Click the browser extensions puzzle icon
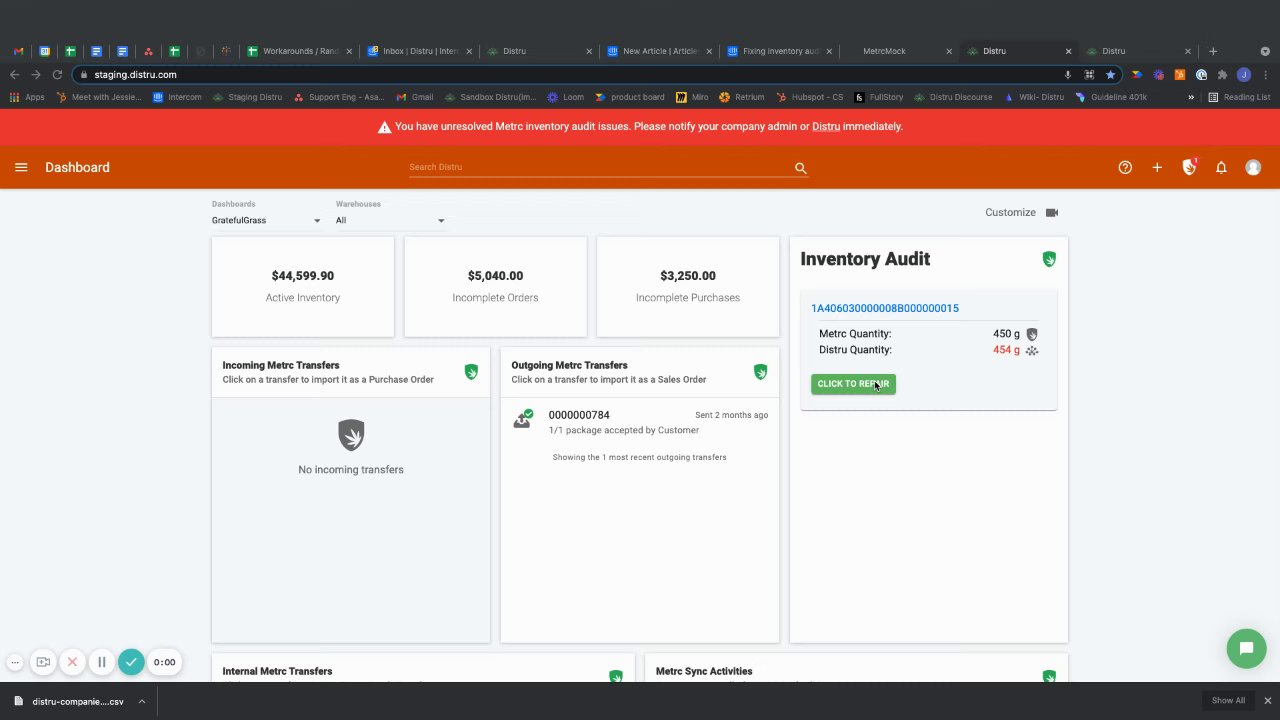This screenshot has width=1280, height=720. click(x=1222, y=74)
